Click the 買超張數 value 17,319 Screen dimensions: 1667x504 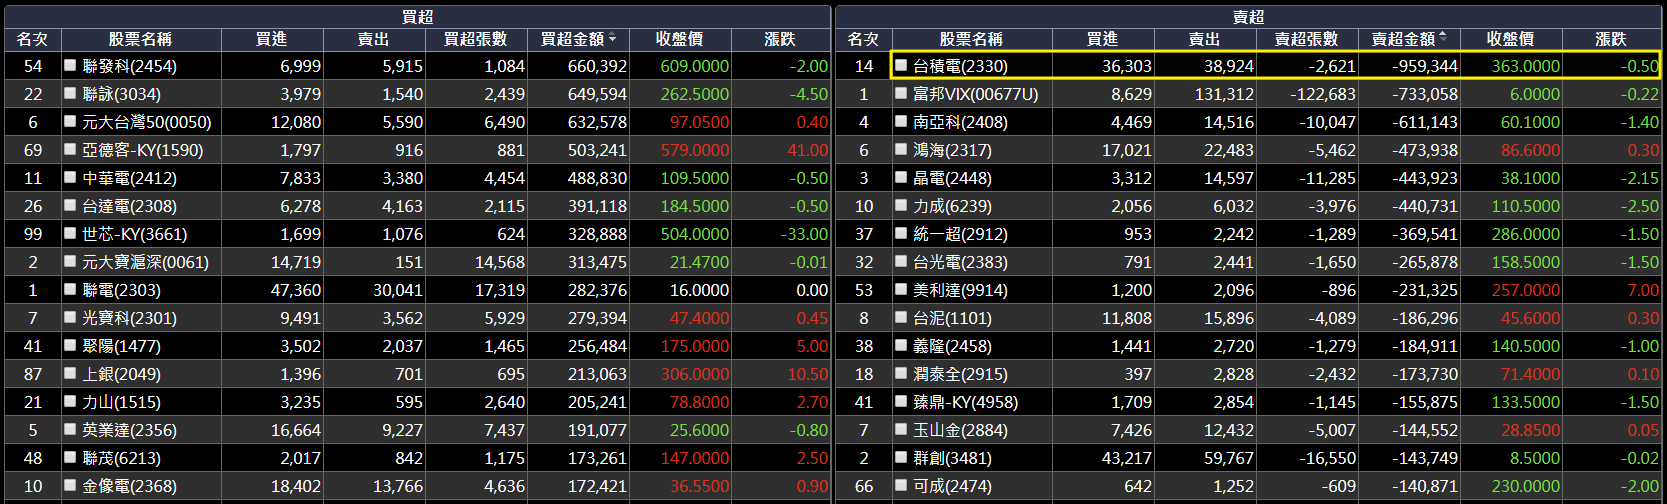click(500, 290)
